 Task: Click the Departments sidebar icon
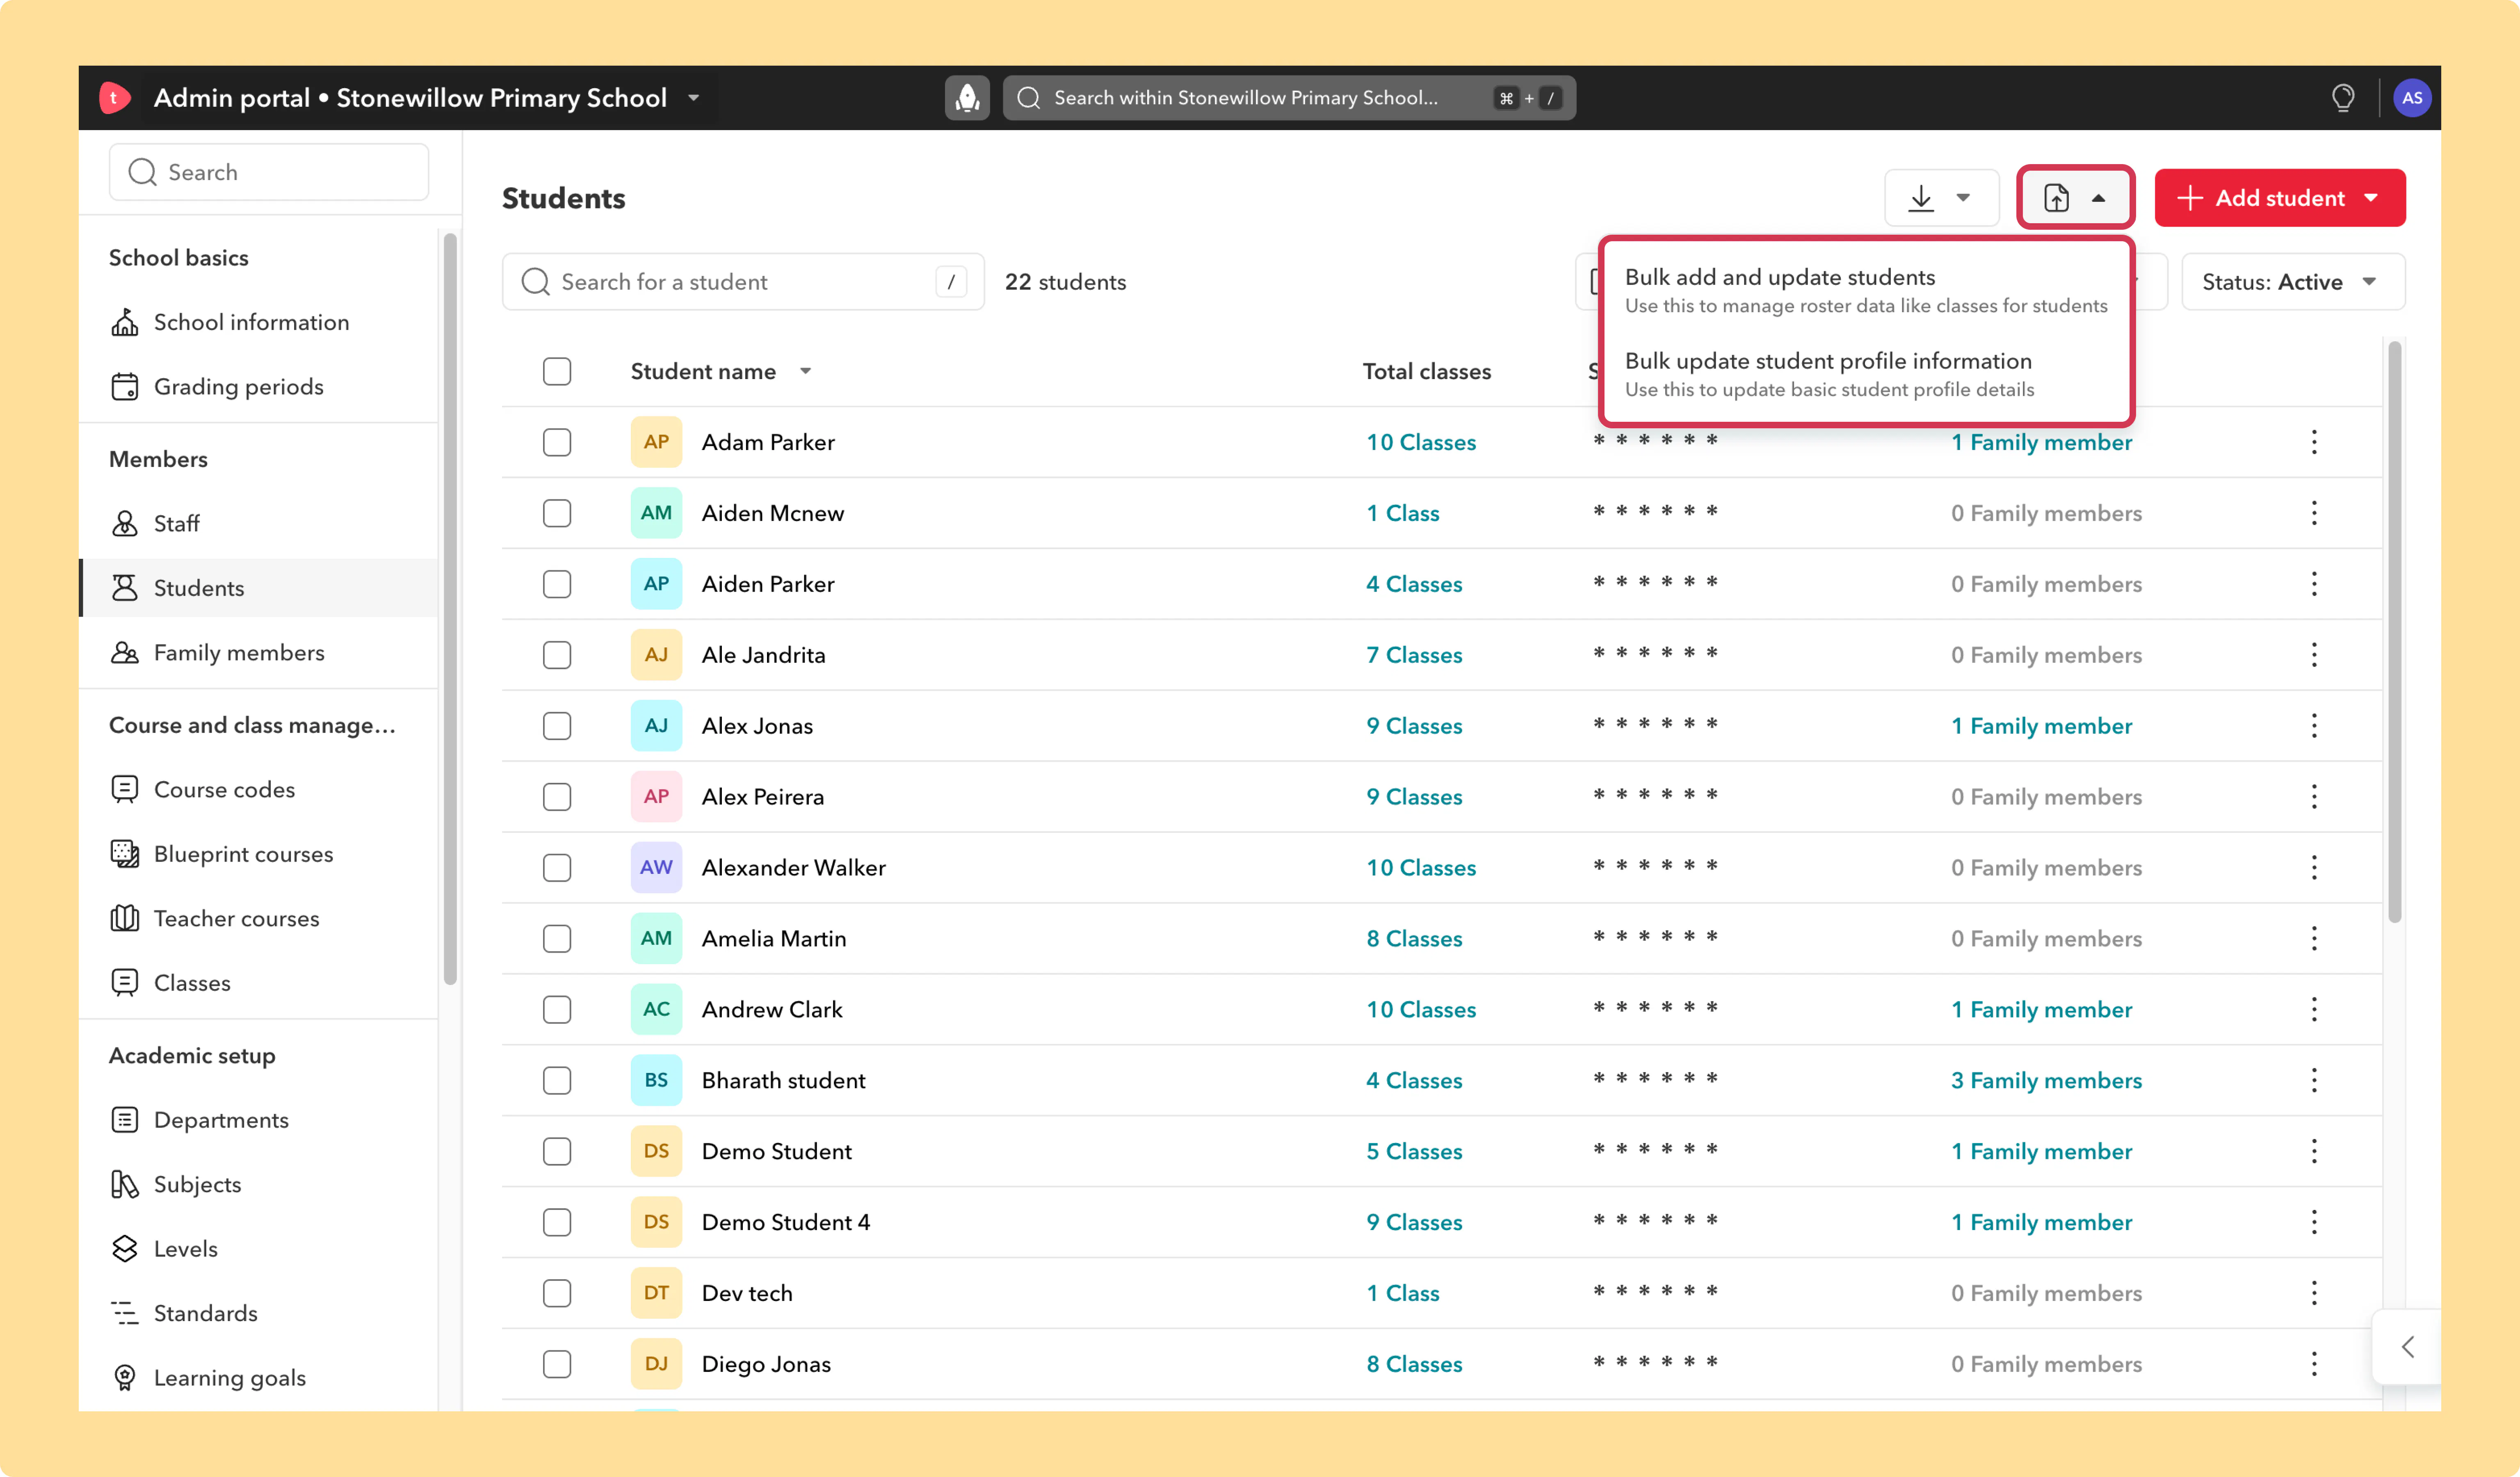coord(125,1120)
